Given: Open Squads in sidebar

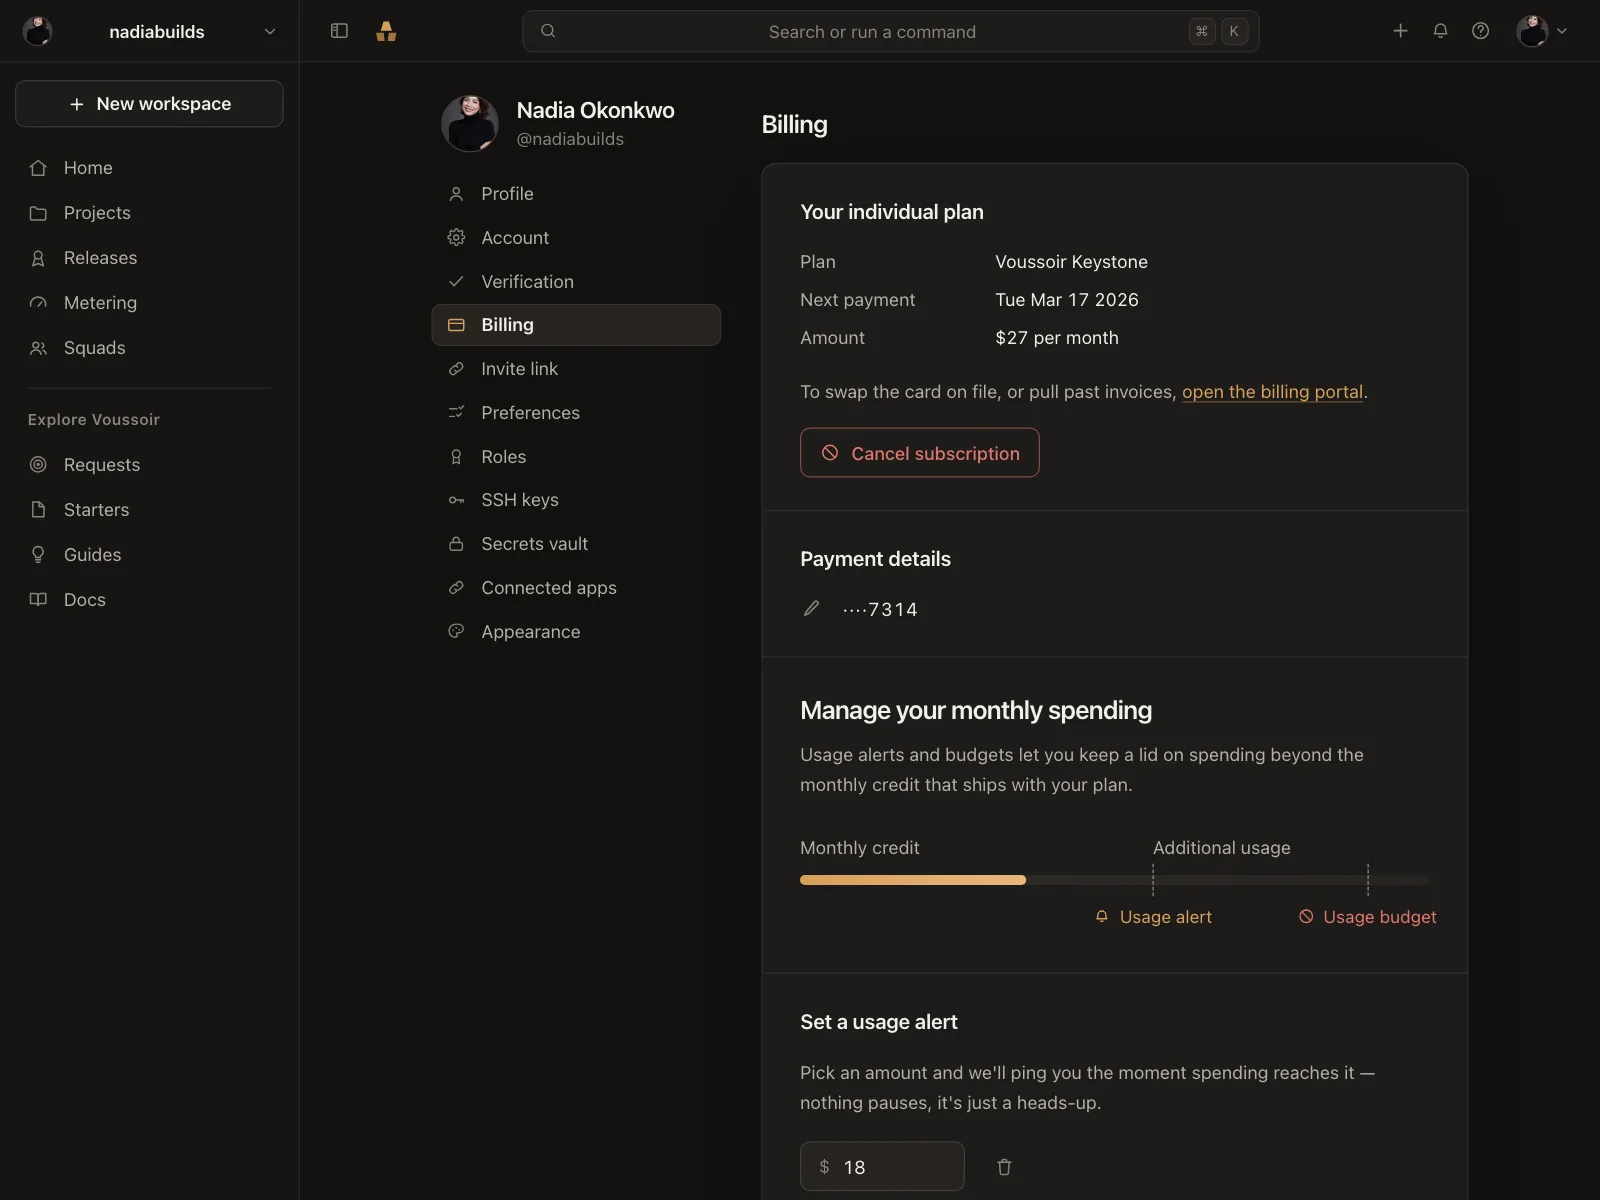Looking at the screenshot, I should pos(149,348).
